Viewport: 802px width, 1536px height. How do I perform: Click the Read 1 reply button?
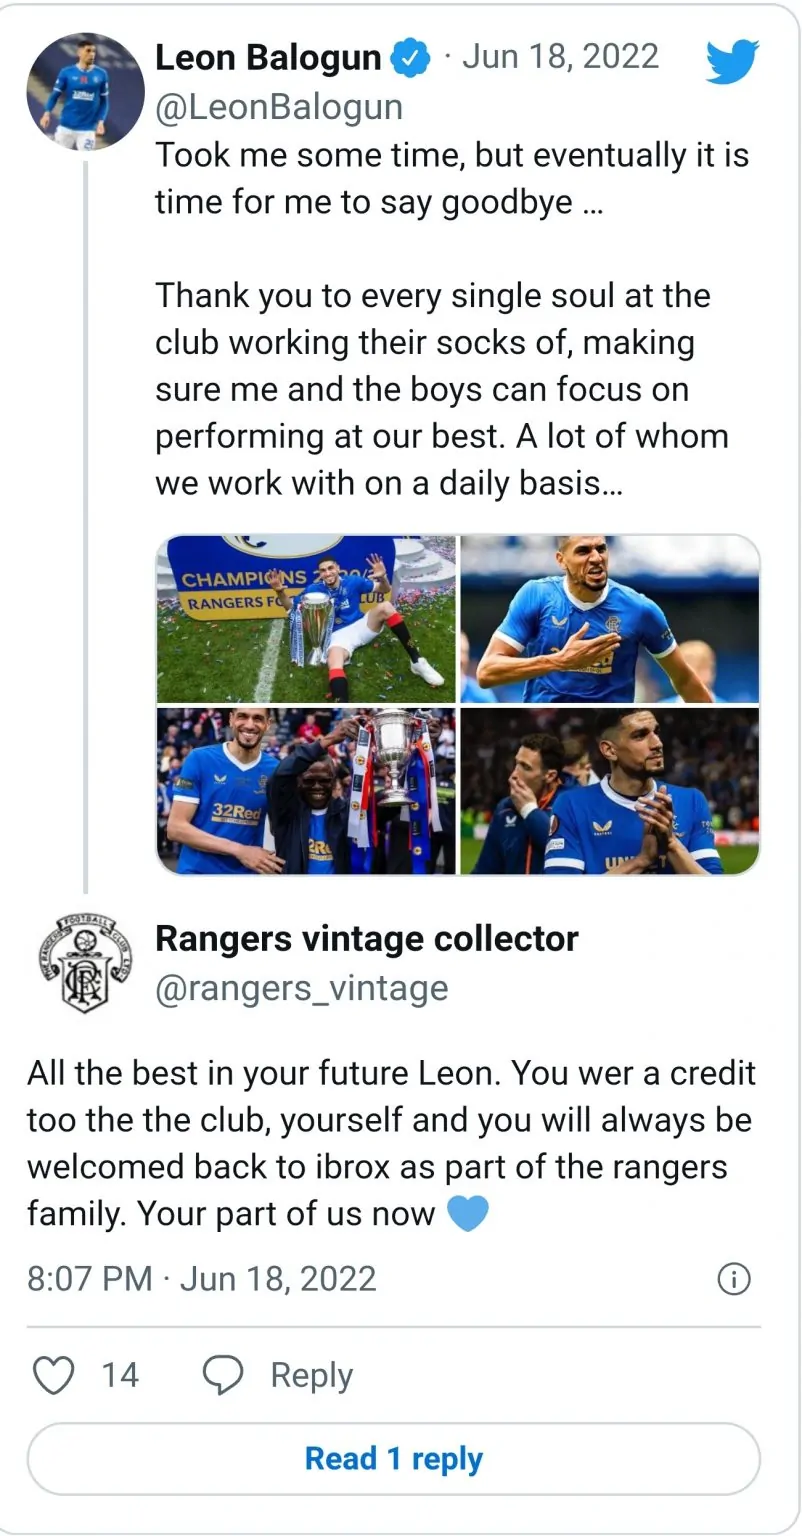393,1459
